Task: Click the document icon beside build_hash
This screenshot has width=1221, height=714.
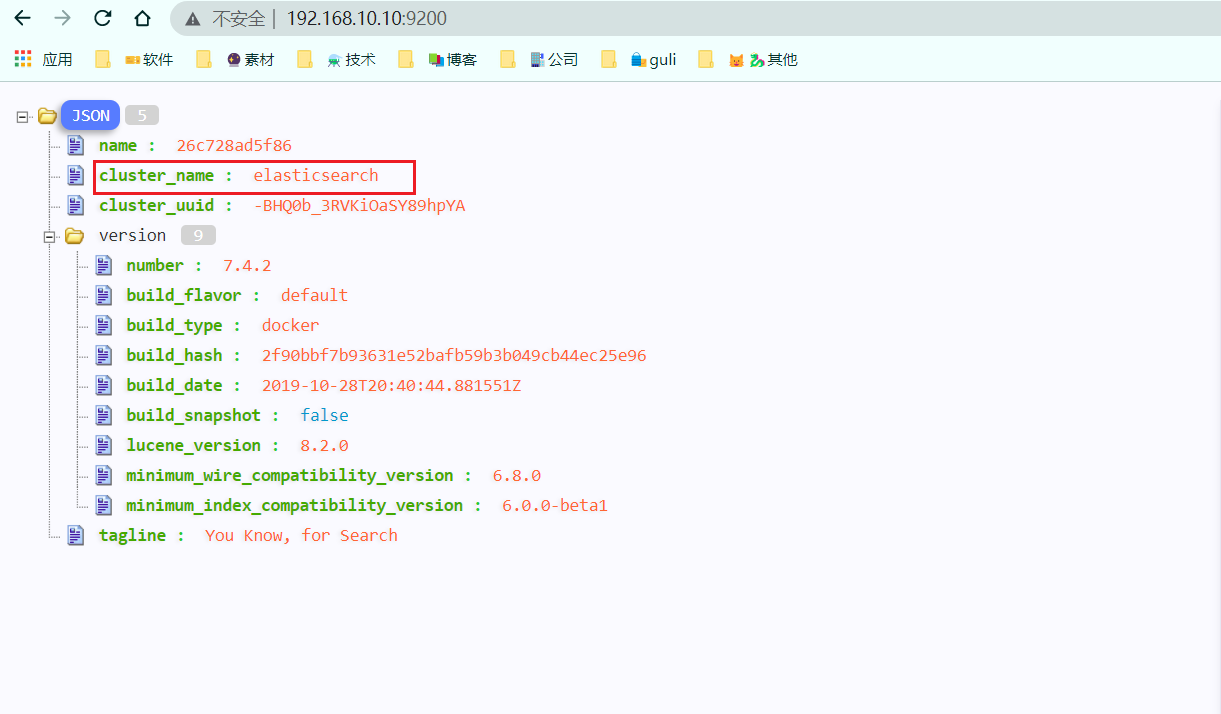Action: [104, 355]
